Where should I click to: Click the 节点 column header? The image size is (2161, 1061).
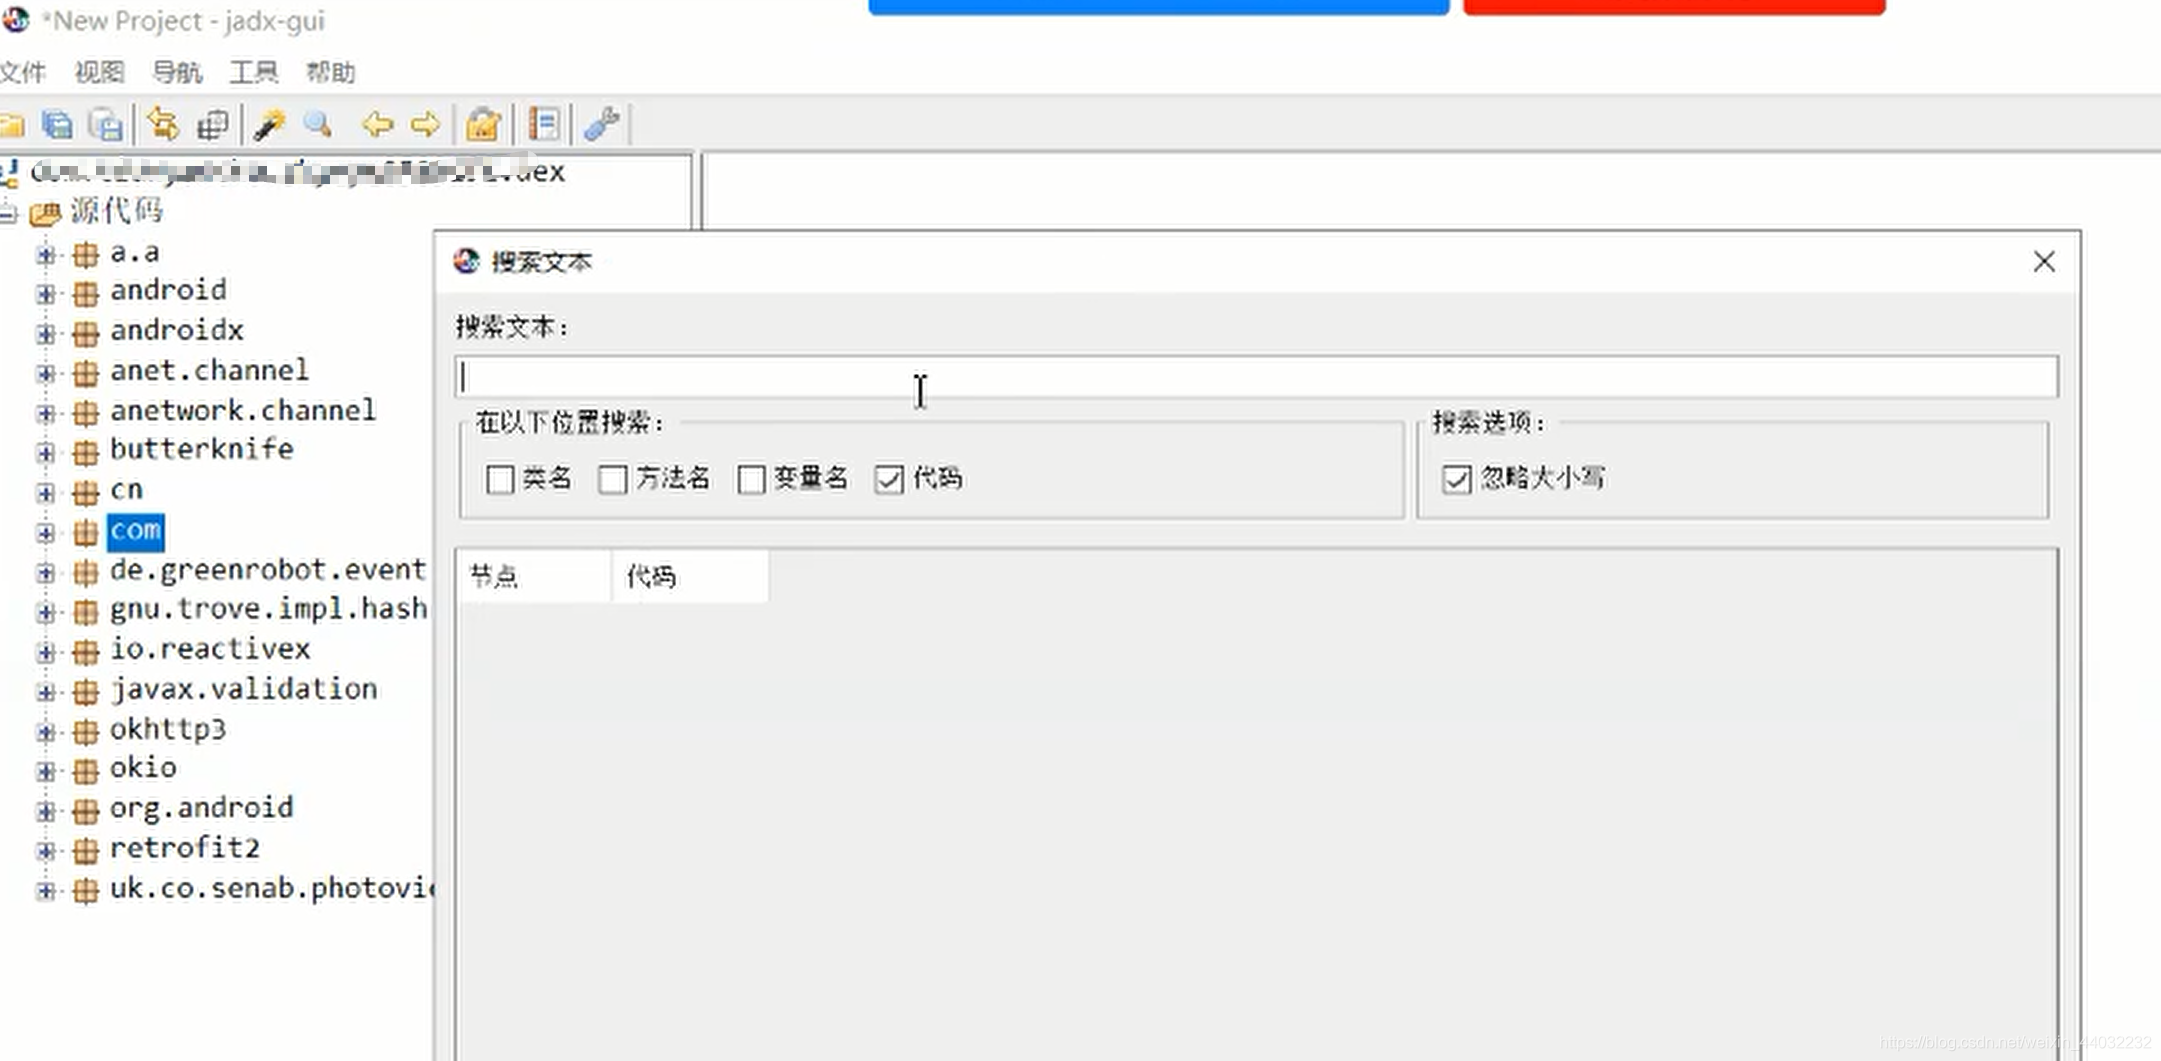tap(534, 576)
